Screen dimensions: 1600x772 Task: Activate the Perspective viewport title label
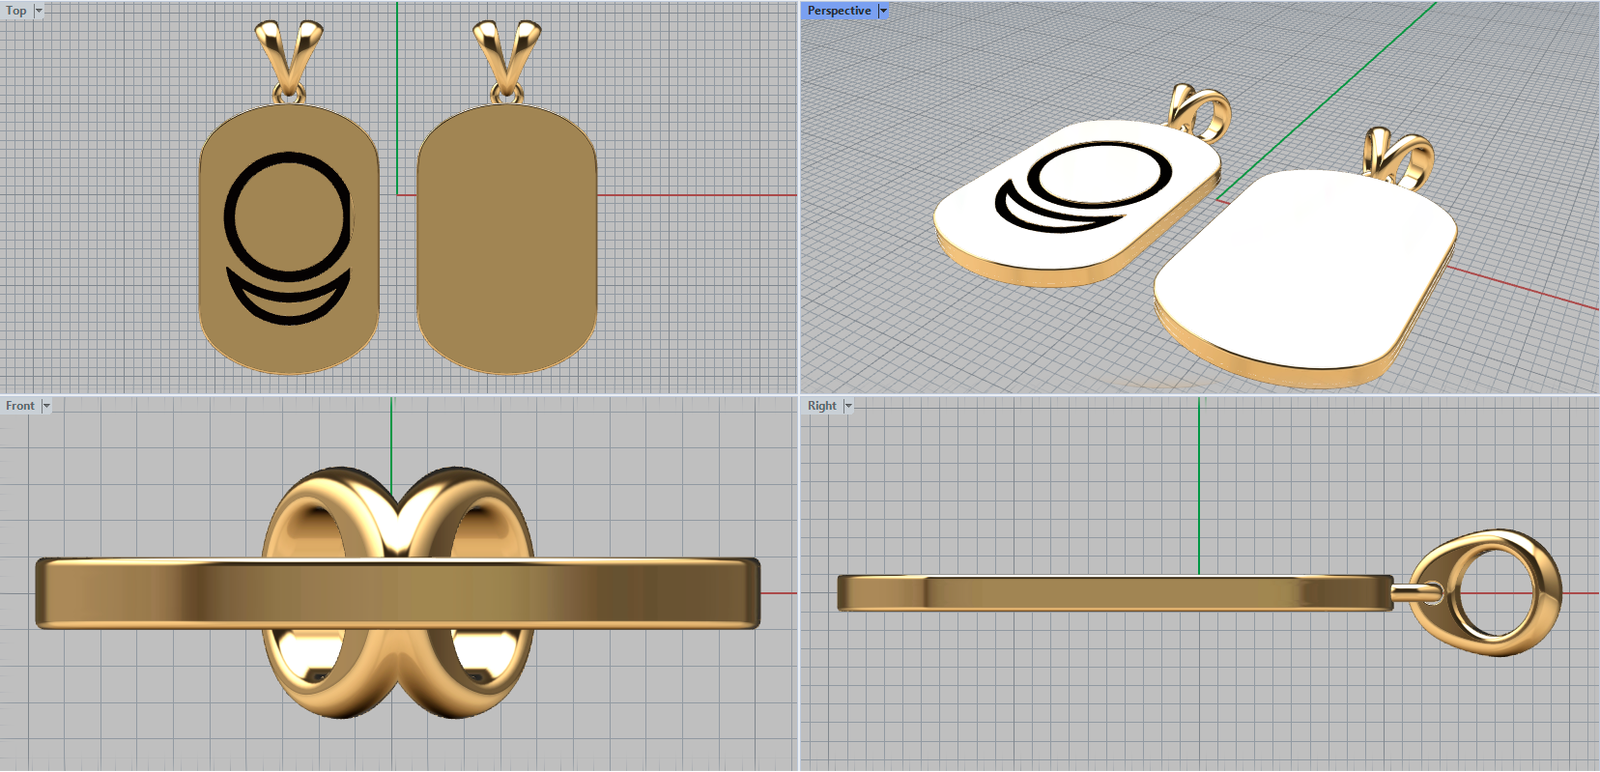pos(839,11)
